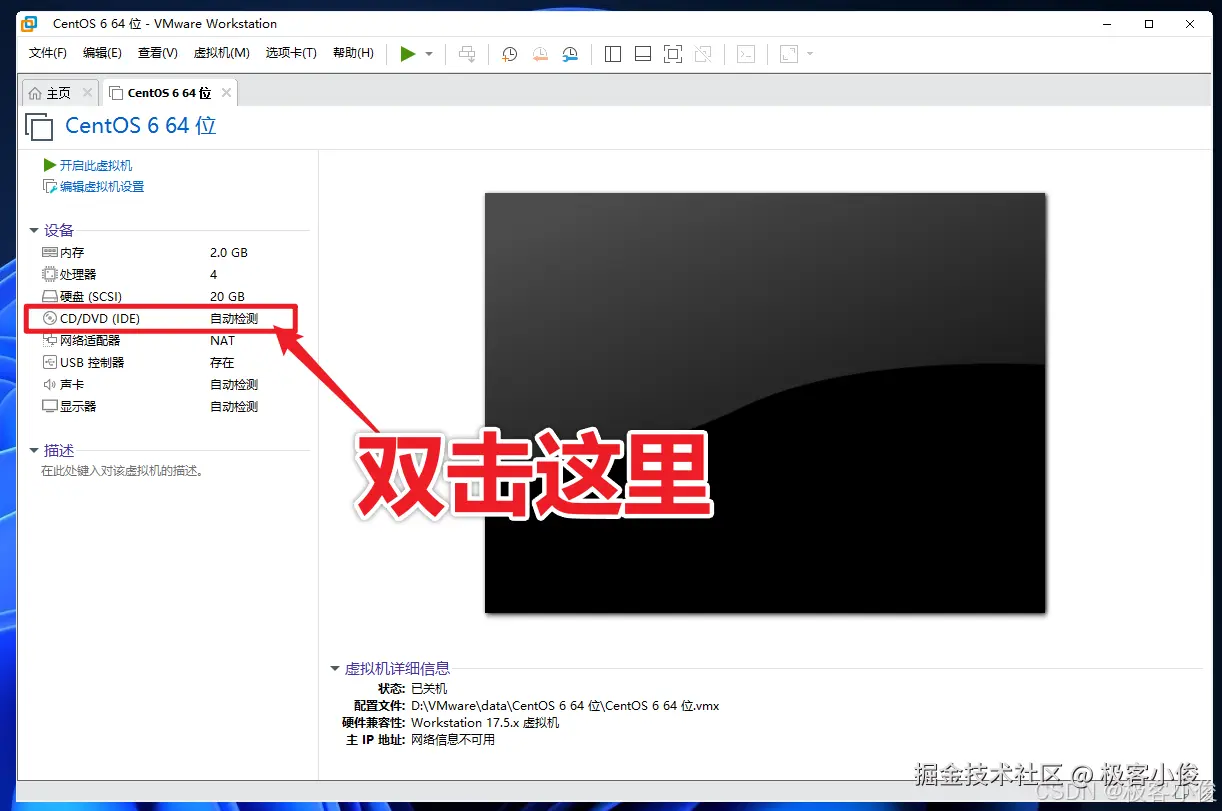The width and height of the screenshot is (1222, 811).
Task: Click the VMware logo in title bar
Action: (30, 23)
